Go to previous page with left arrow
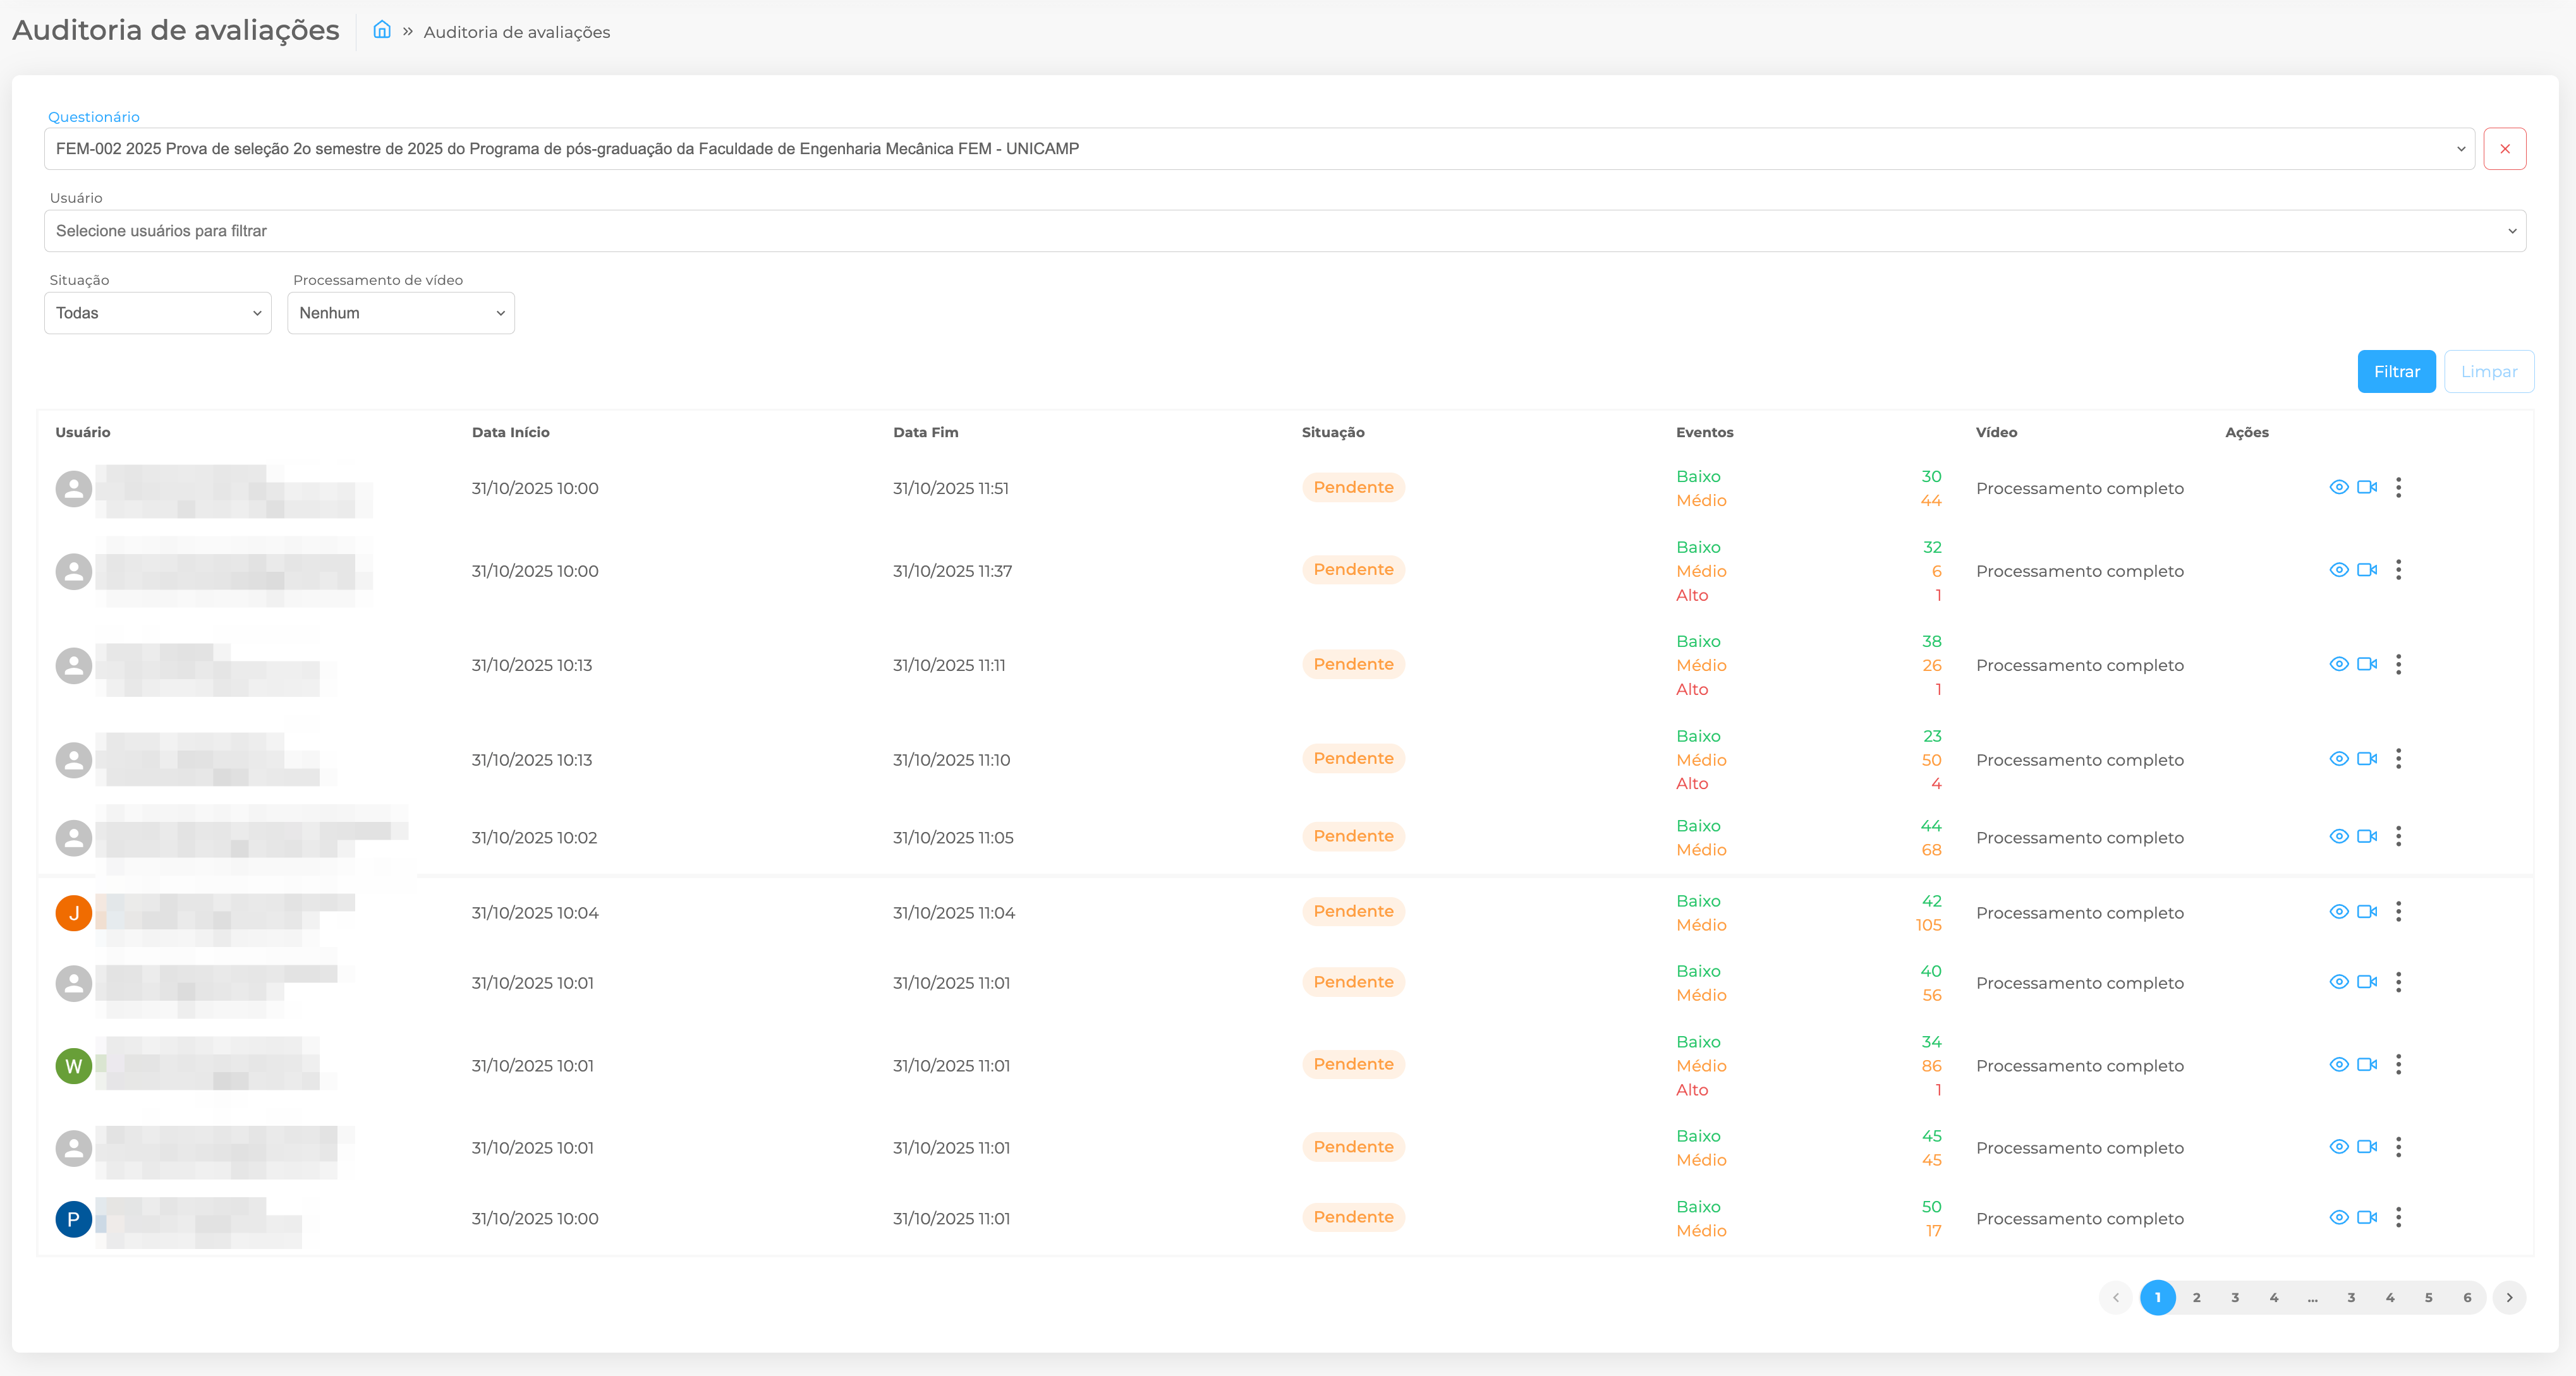Screen dimensions: 2576x1376 (x=2116, y=1298)
